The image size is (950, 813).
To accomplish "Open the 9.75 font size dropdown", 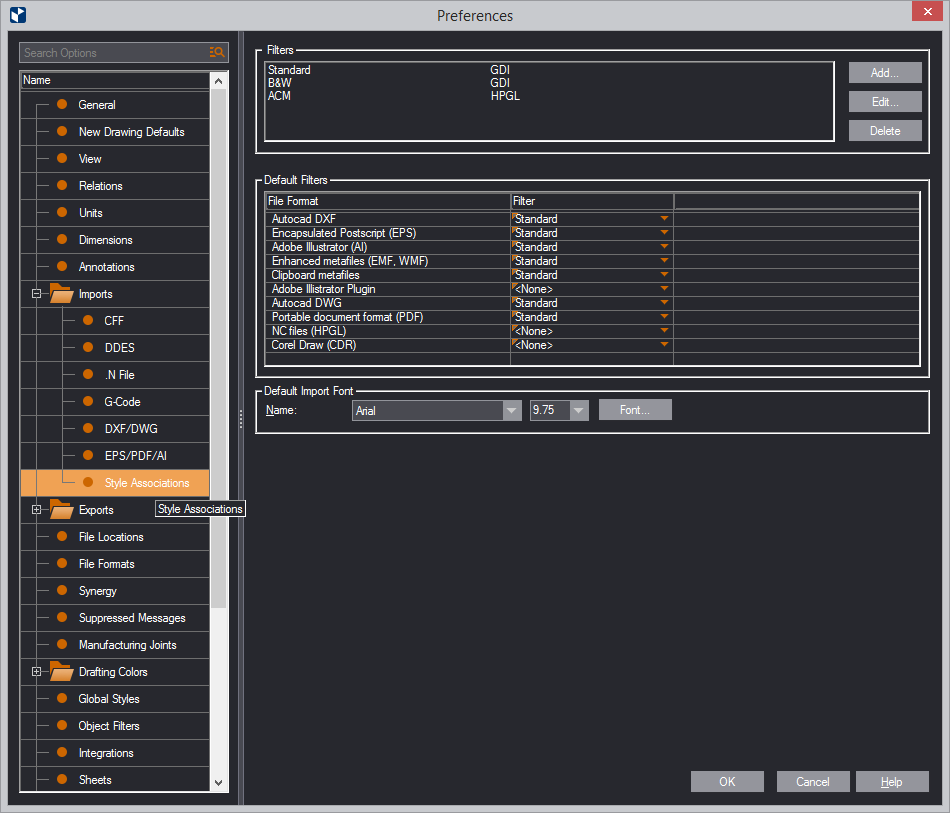I will [x=579, y=410].
